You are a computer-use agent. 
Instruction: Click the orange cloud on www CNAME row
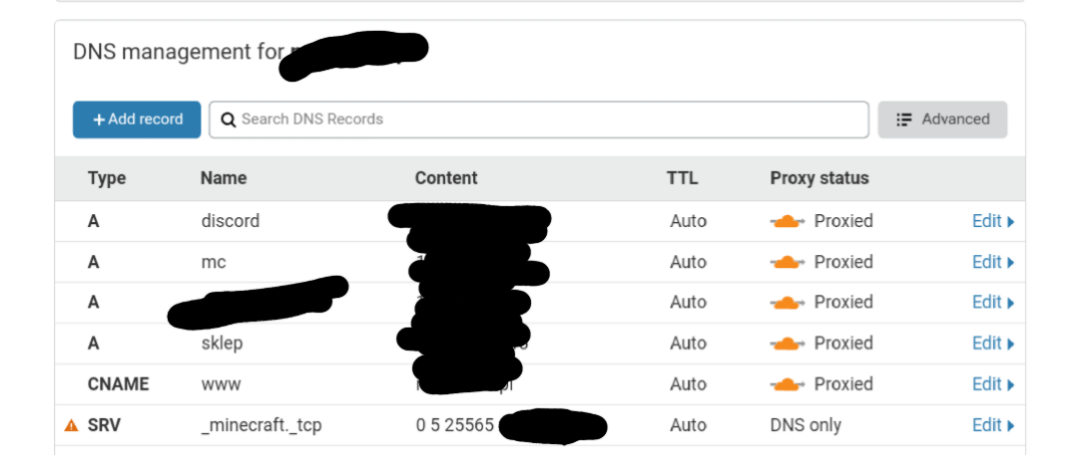pyautogui.click(x=788, y=384)
